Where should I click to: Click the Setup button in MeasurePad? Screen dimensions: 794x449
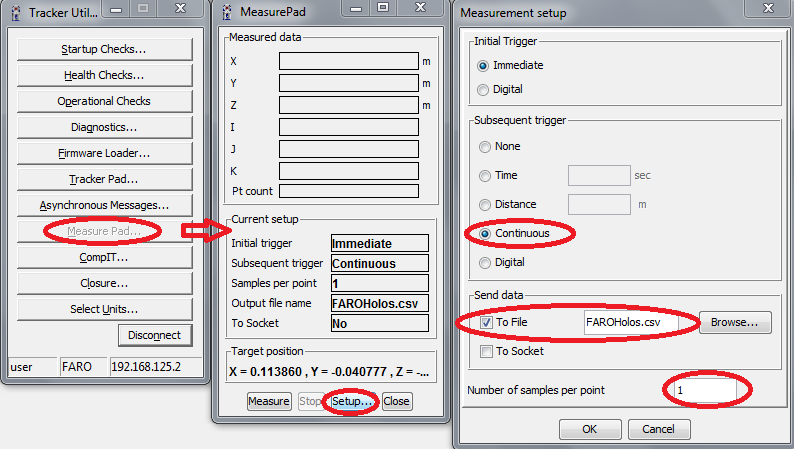click(x=353, y=401)
